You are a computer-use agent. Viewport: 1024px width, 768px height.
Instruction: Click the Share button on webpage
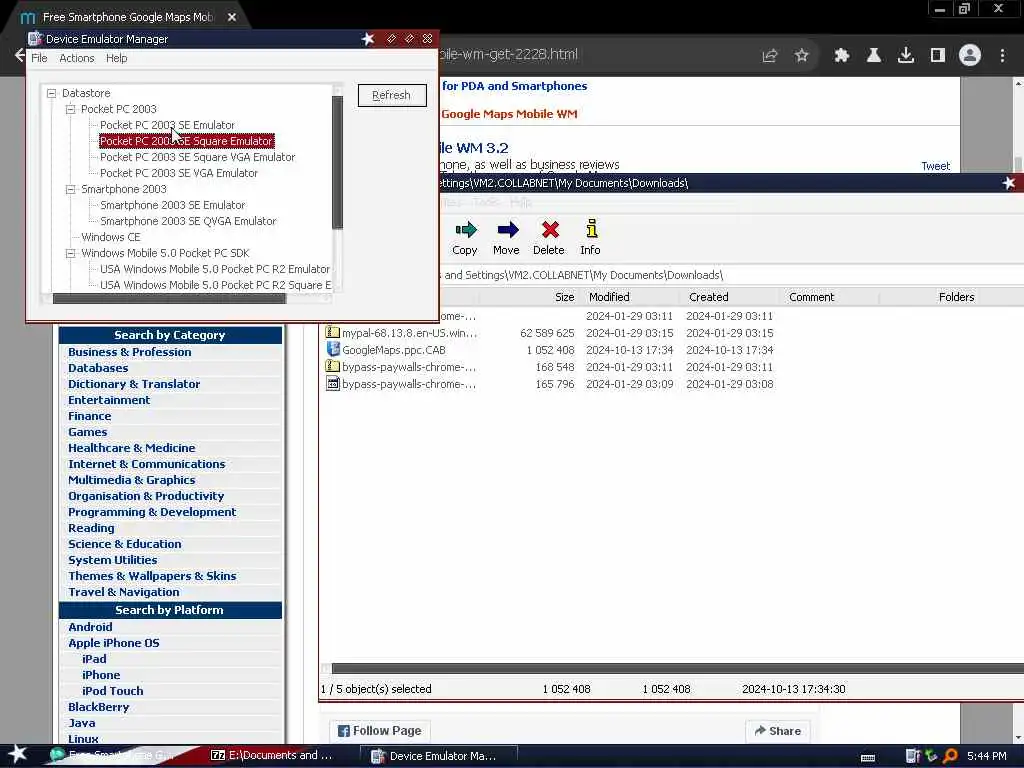(x=778, y=731)
